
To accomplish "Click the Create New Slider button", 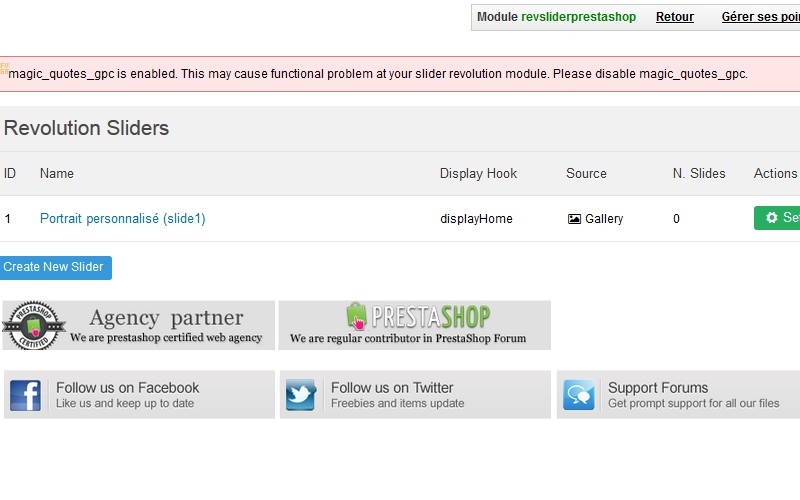I will [x=55, y=267].
